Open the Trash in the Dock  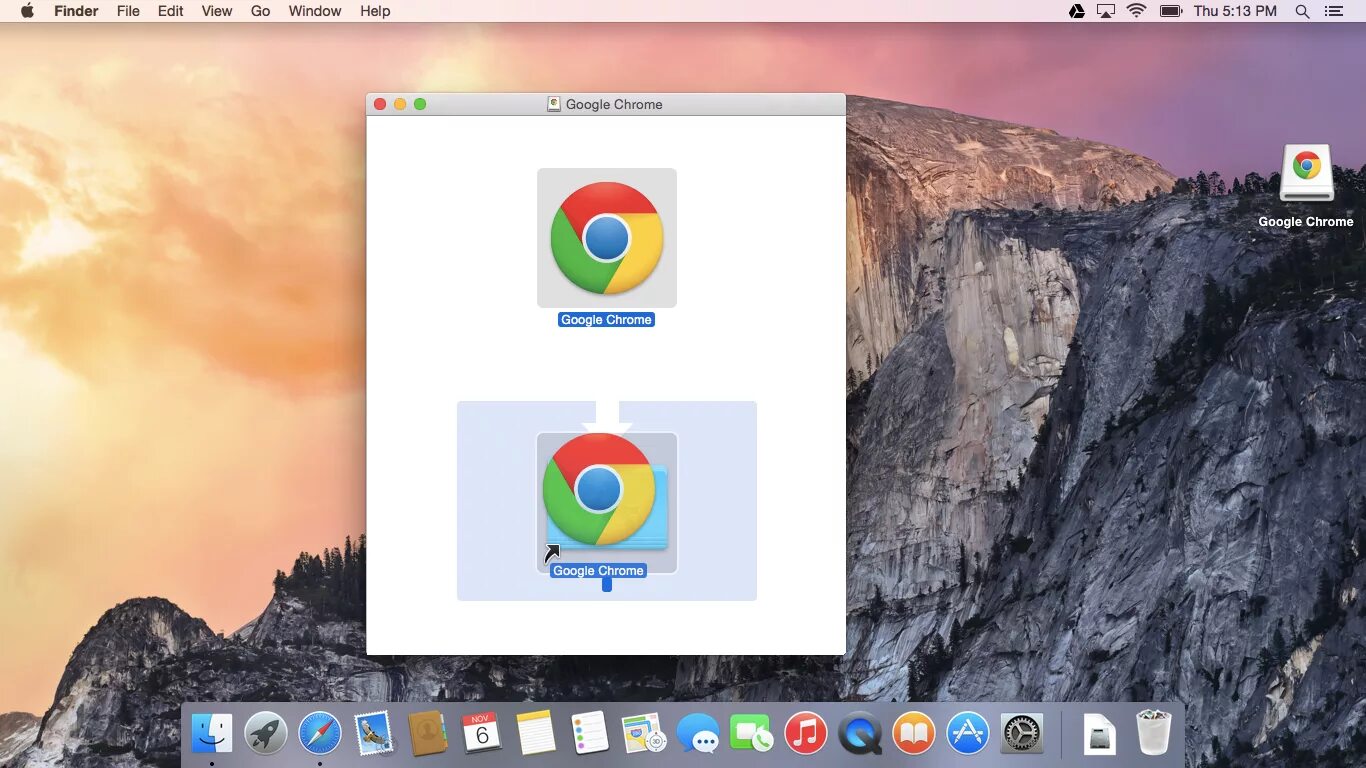tap(1154, 734)
